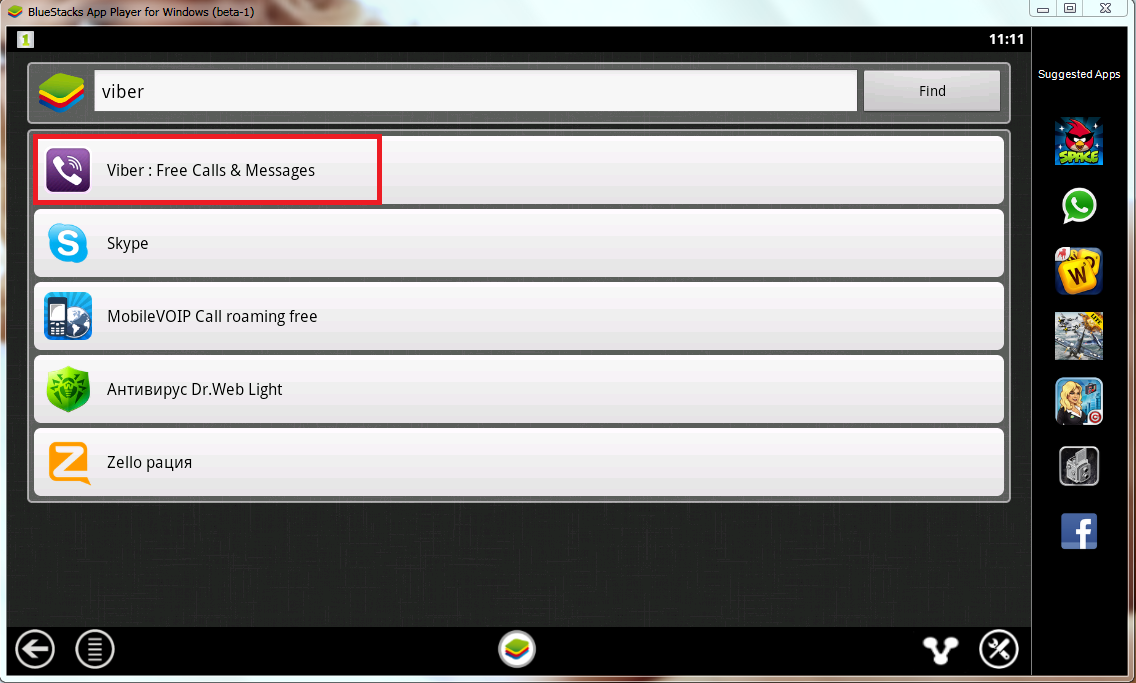The height and width of the screenshot is (683, 1136).
Task: Maximize the BlueStacks window
Action: click(1070, 9)
